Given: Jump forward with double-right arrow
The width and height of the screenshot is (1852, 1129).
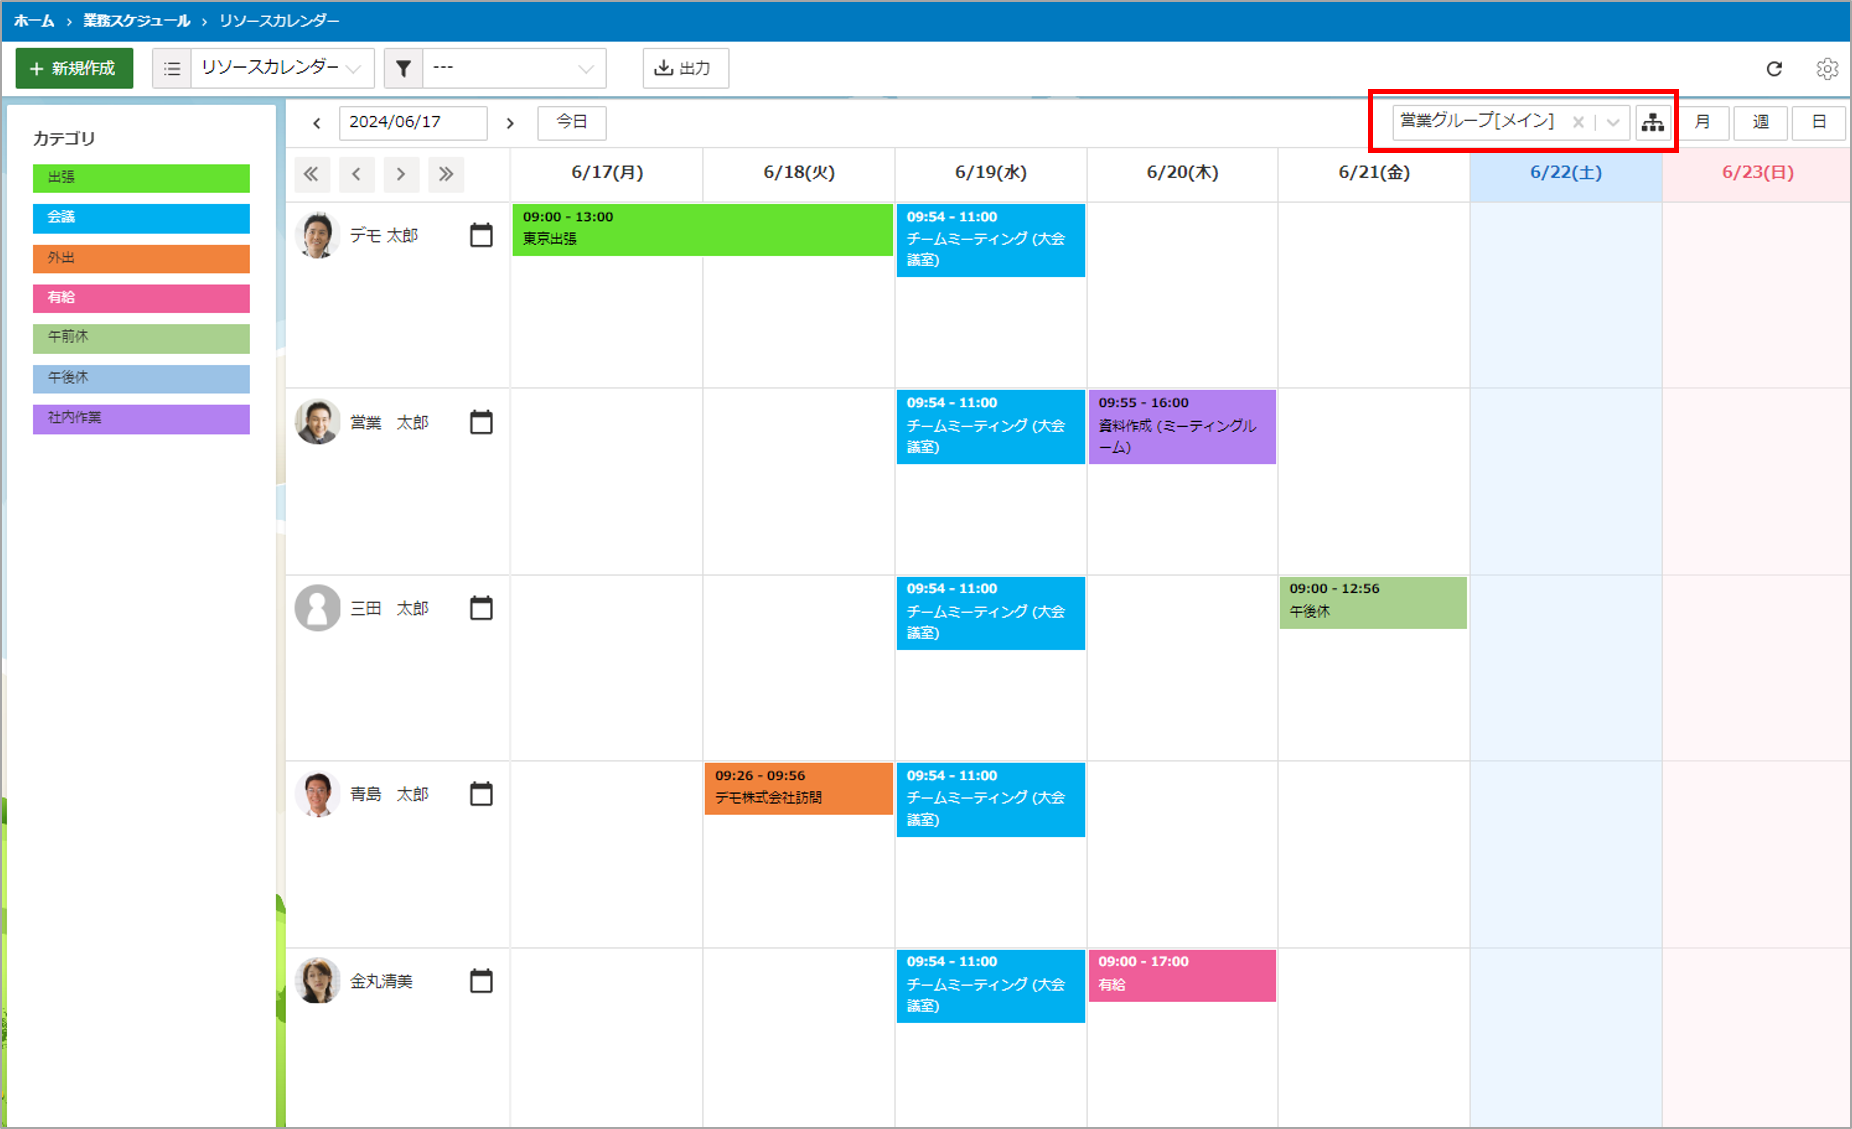Looking at the screenshot, I should 446,174.
